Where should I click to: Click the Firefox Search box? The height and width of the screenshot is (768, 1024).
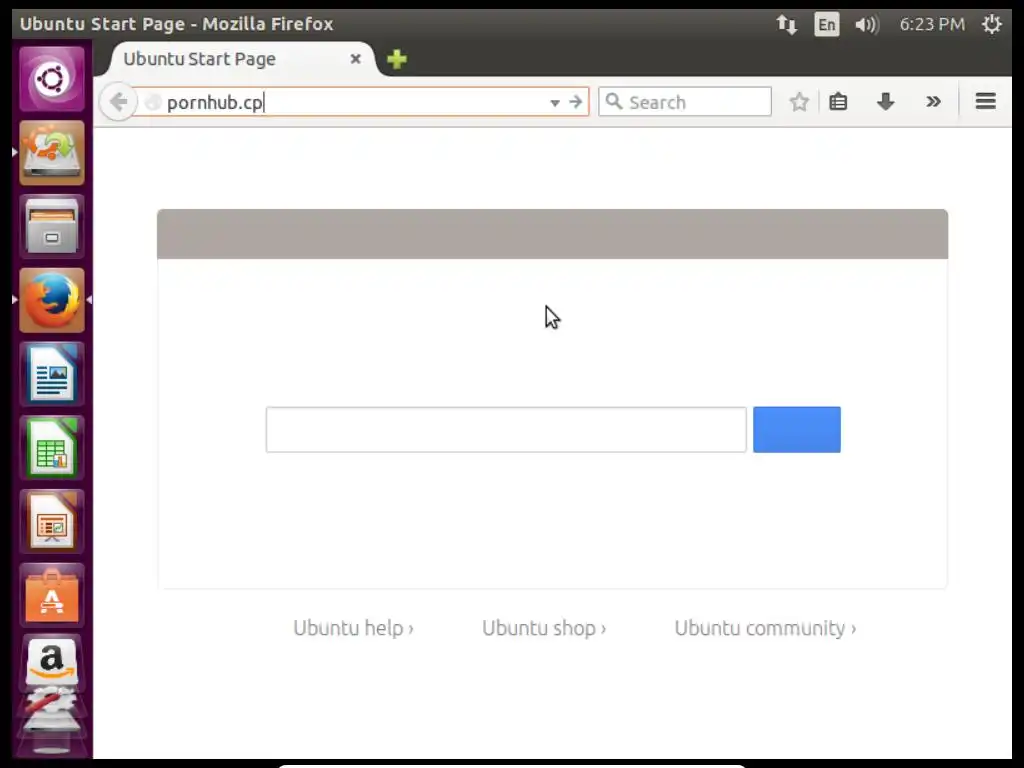click(685, 102)
